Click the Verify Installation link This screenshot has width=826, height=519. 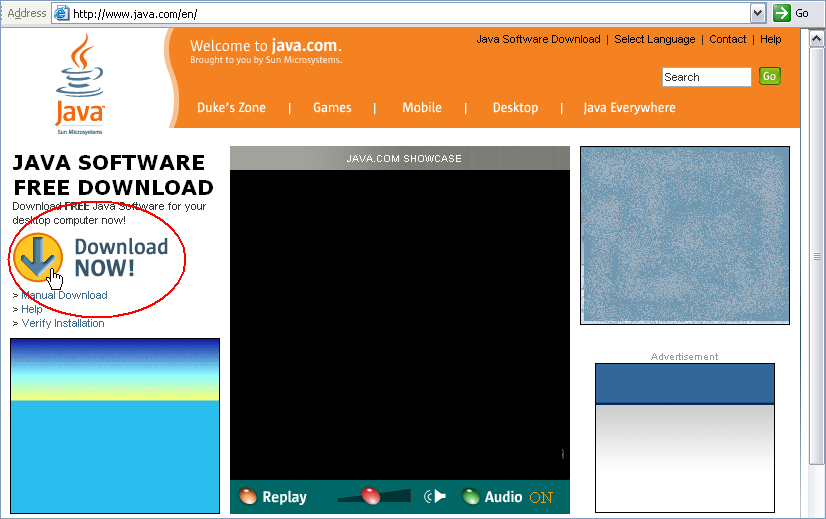(63, 323)
